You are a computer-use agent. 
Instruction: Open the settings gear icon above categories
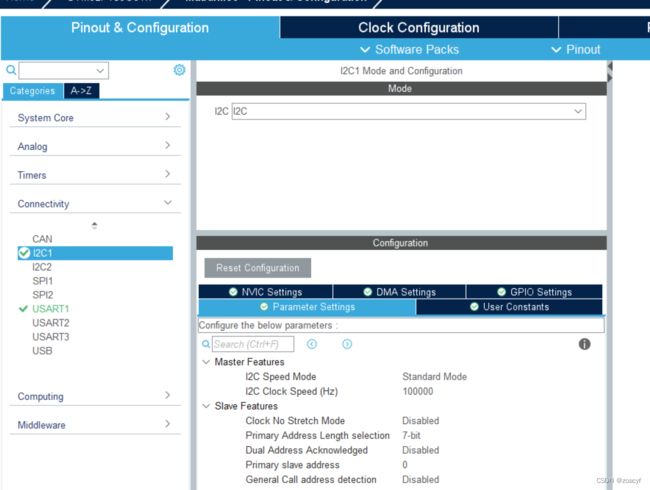pyautogui.click(x=179, y=70)
